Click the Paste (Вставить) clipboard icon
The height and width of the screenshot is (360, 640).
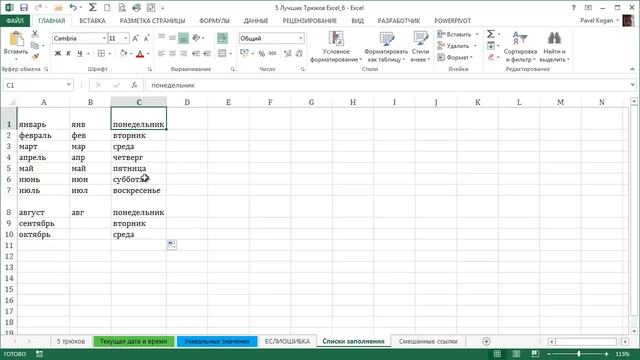click(x=16, y=38)
